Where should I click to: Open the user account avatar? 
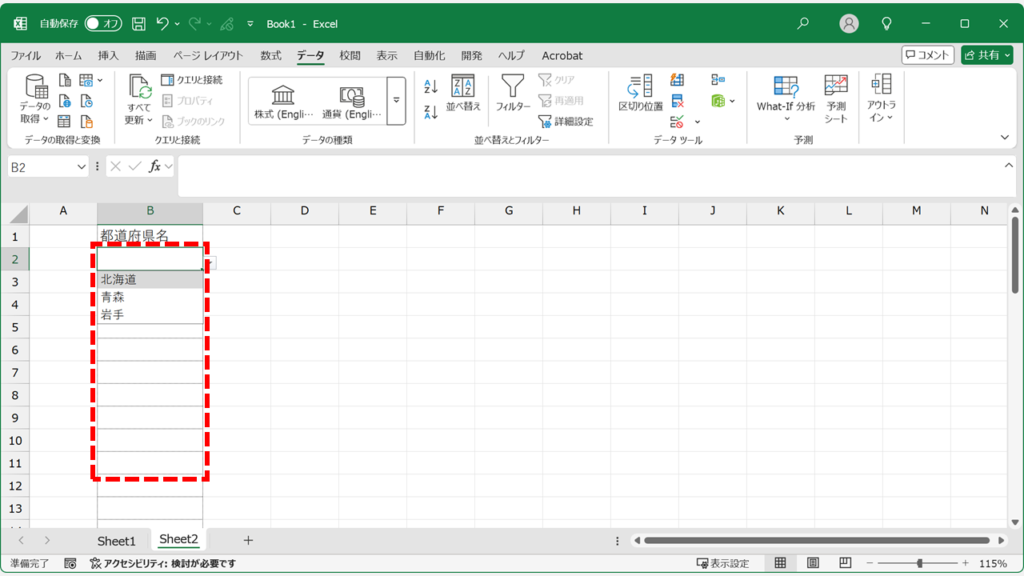[848, 24]
